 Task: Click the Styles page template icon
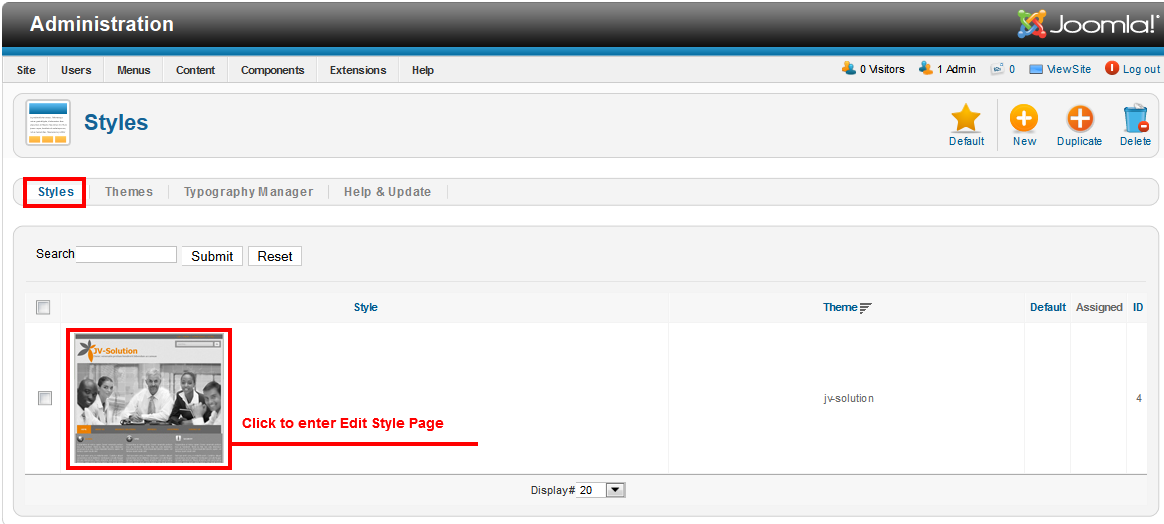tap(48, 122)
